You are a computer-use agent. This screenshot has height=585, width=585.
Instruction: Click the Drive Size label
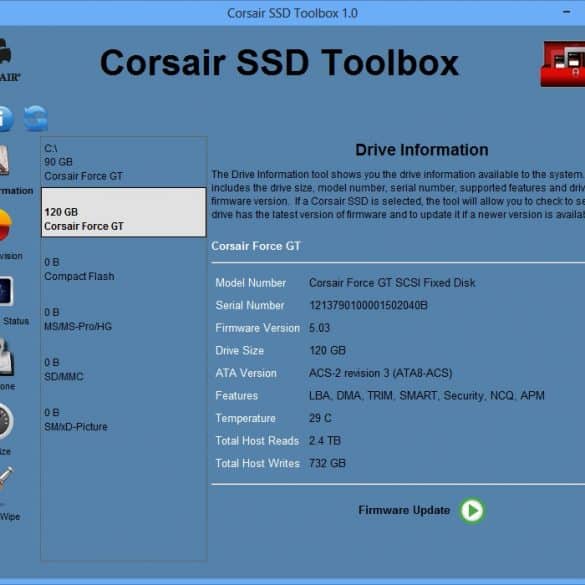[240, 351]
